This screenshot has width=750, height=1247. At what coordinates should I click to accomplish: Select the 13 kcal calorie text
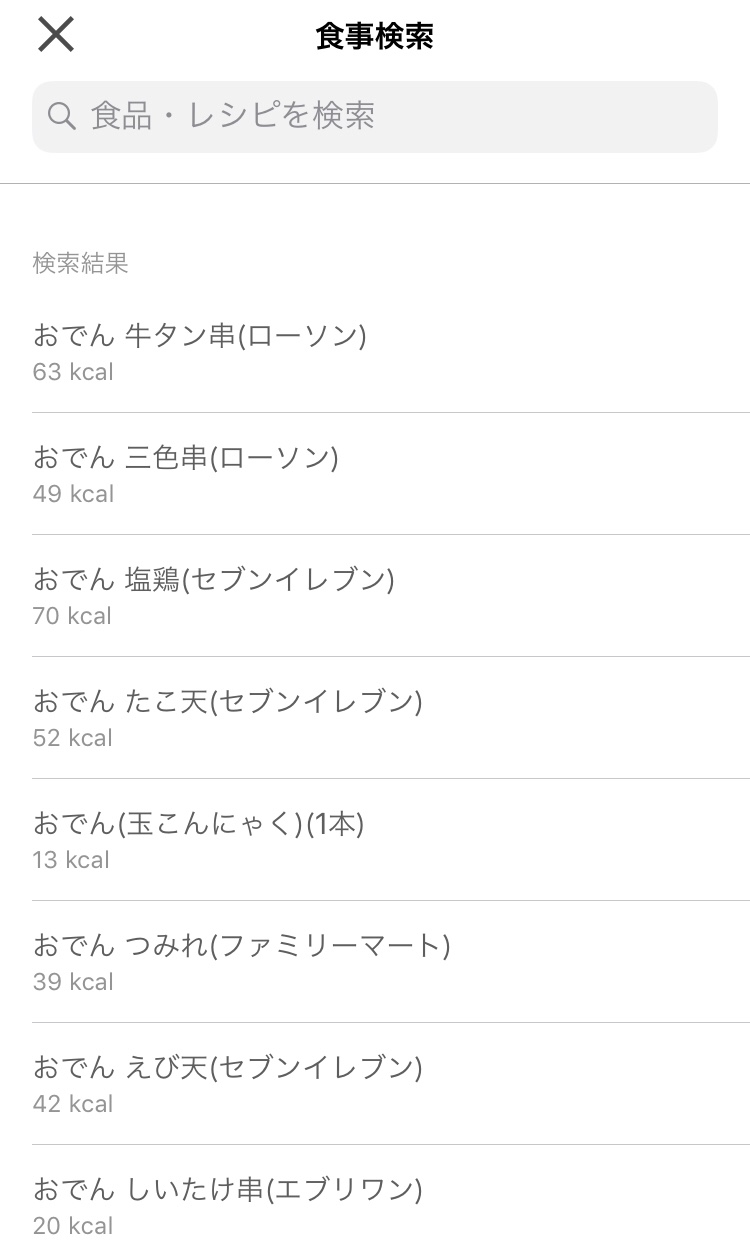tap(71, 860)
